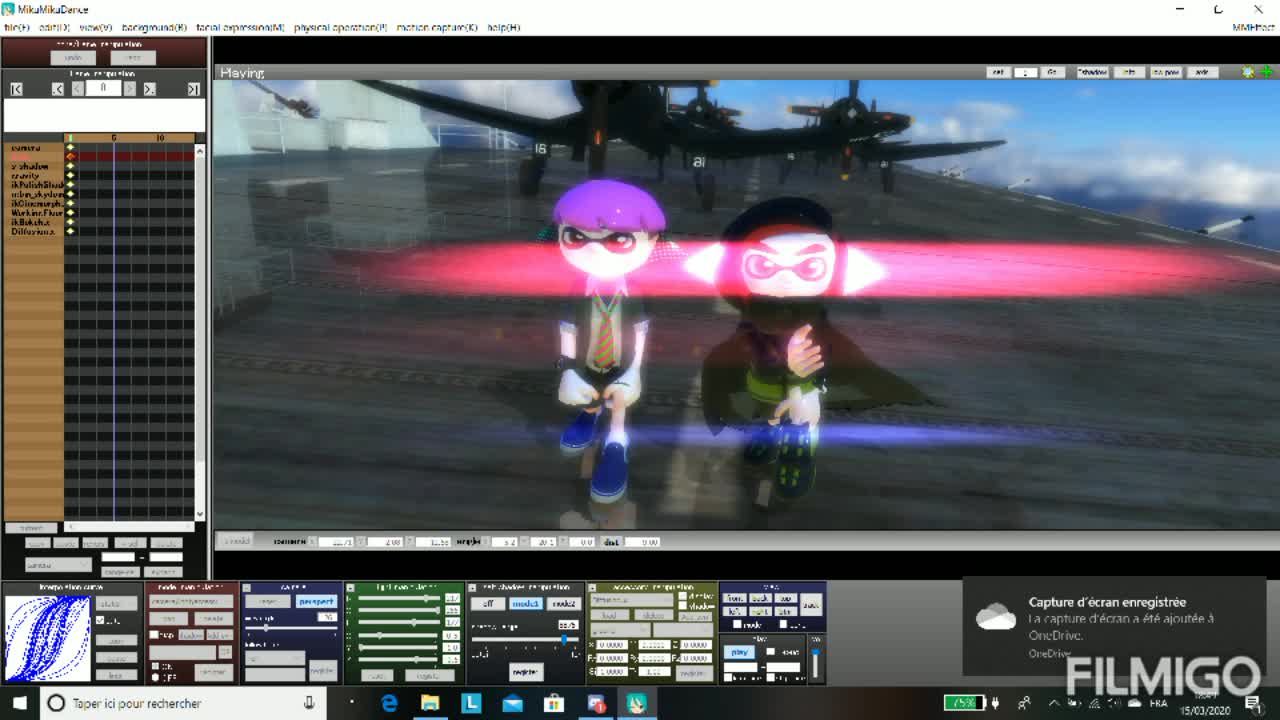Screen dimensions: 1280x720
Task: Click register in self shadow panel
Action: (x=525, y=671)
